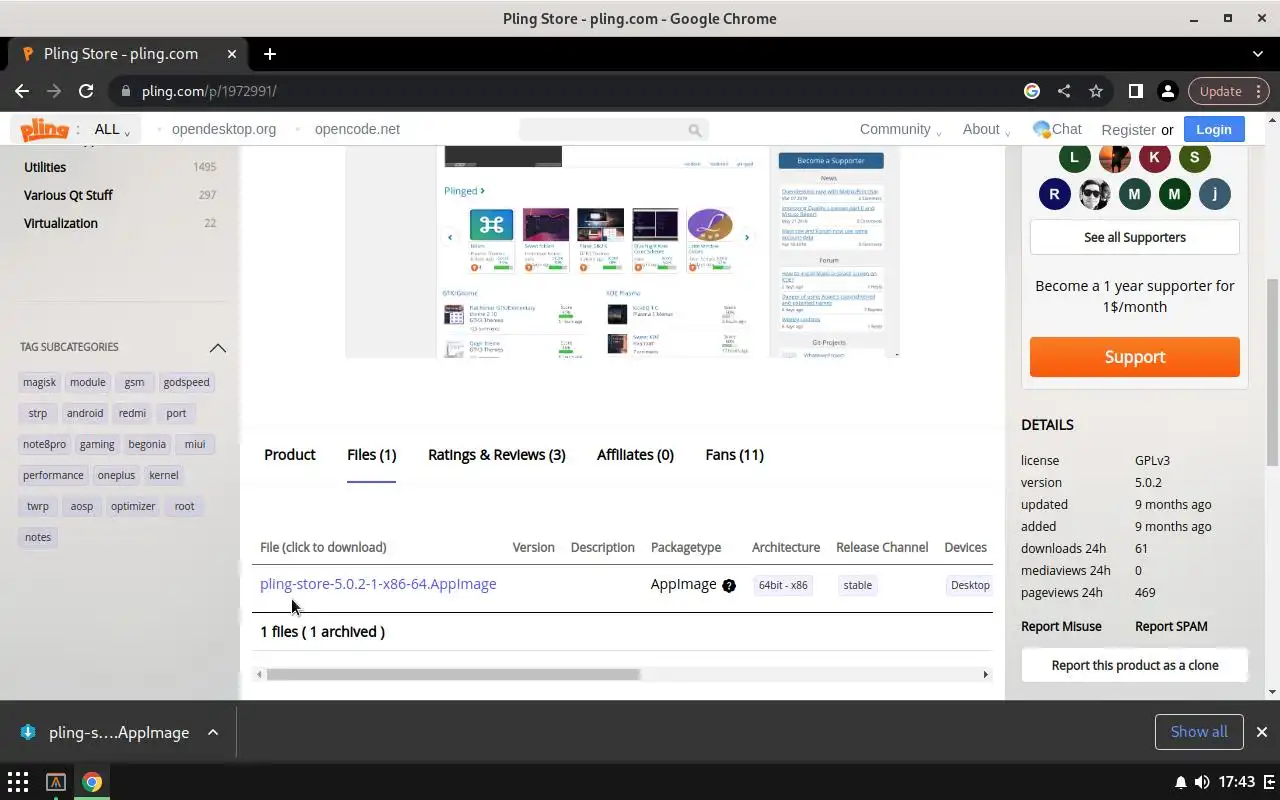Open Chrome tab search chevron

click(1258, 54)
